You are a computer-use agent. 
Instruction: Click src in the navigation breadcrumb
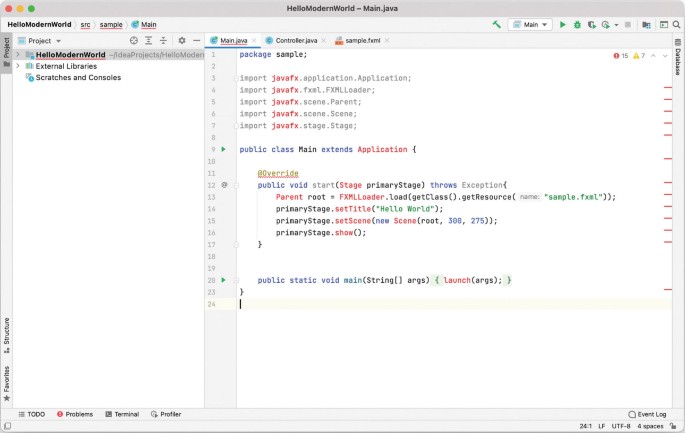pos(85,24)
